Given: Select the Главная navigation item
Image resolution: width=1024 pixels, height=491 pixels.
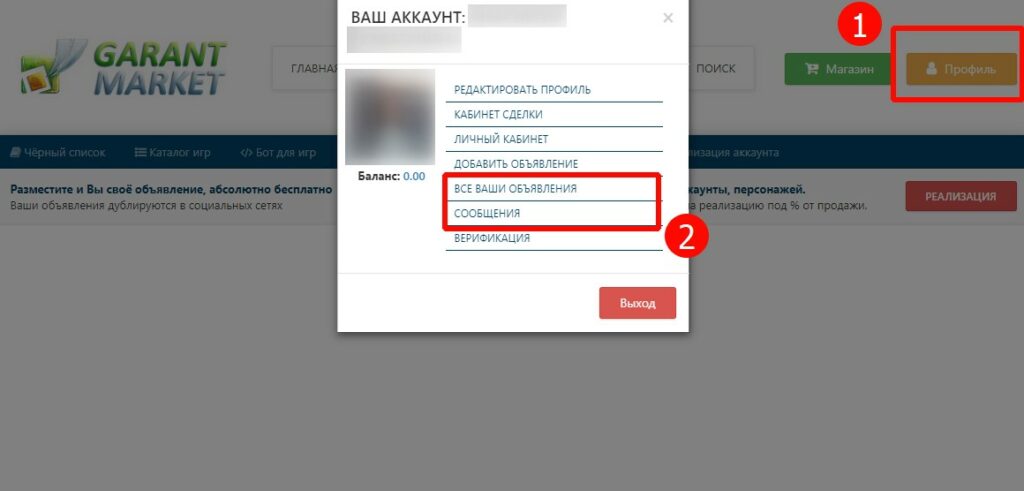Looking at the screenshot, I should pyautogui.click(x=311, y=69).
